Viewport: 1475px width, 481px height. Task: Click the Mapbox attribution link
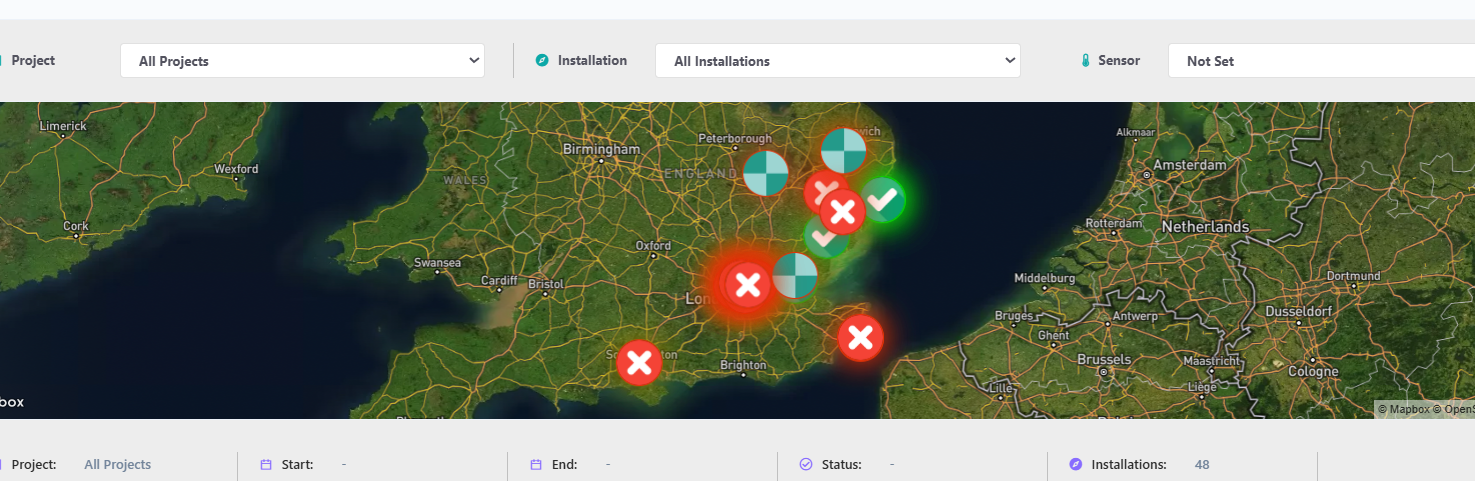coord(1405,409)
